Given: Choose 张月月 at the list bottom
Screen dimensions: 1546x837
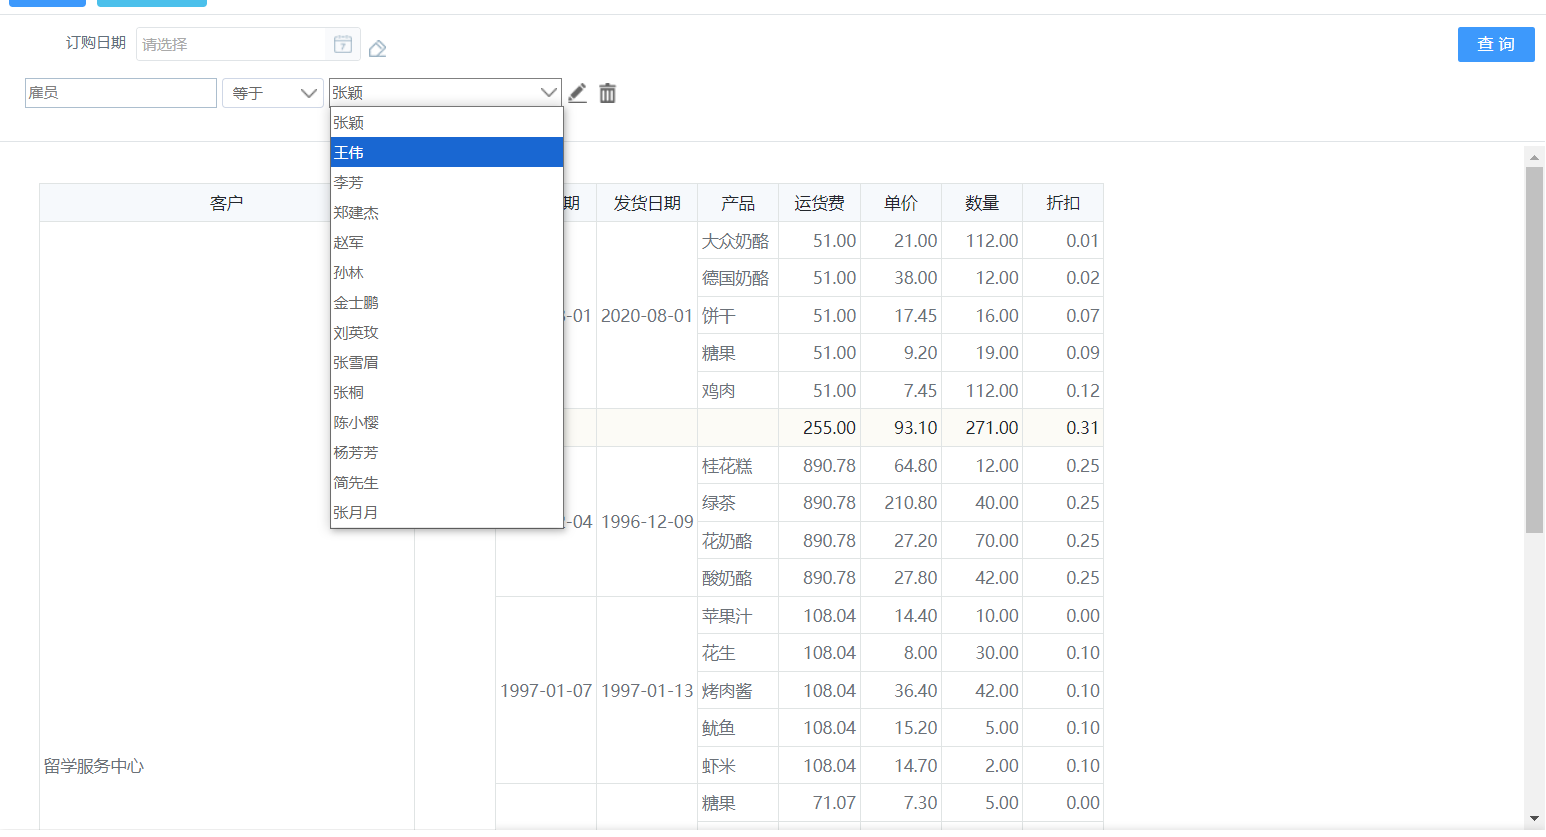Looking at the screenshot, I should 446,512.
